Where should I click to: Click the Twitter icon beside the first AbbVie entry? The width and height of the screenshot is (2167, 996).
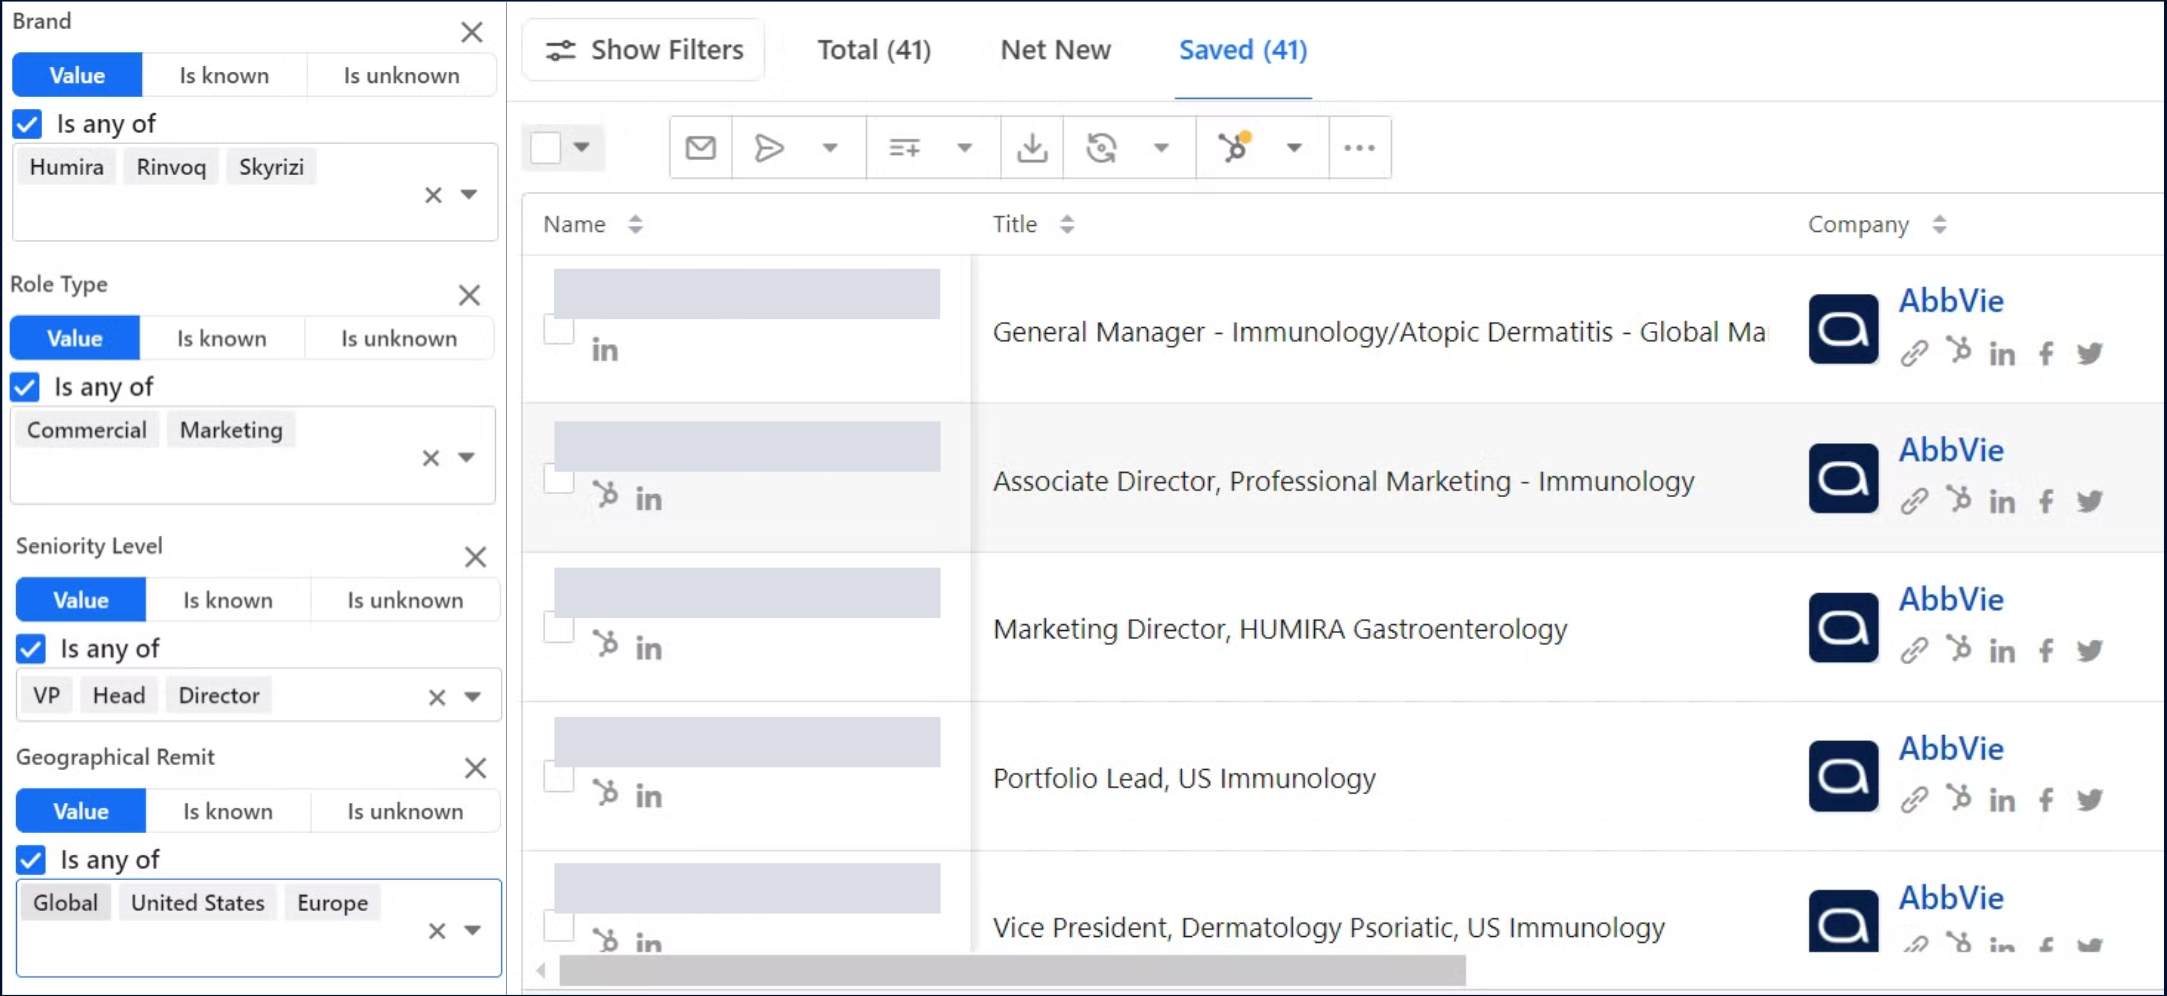pos(2091,352)
